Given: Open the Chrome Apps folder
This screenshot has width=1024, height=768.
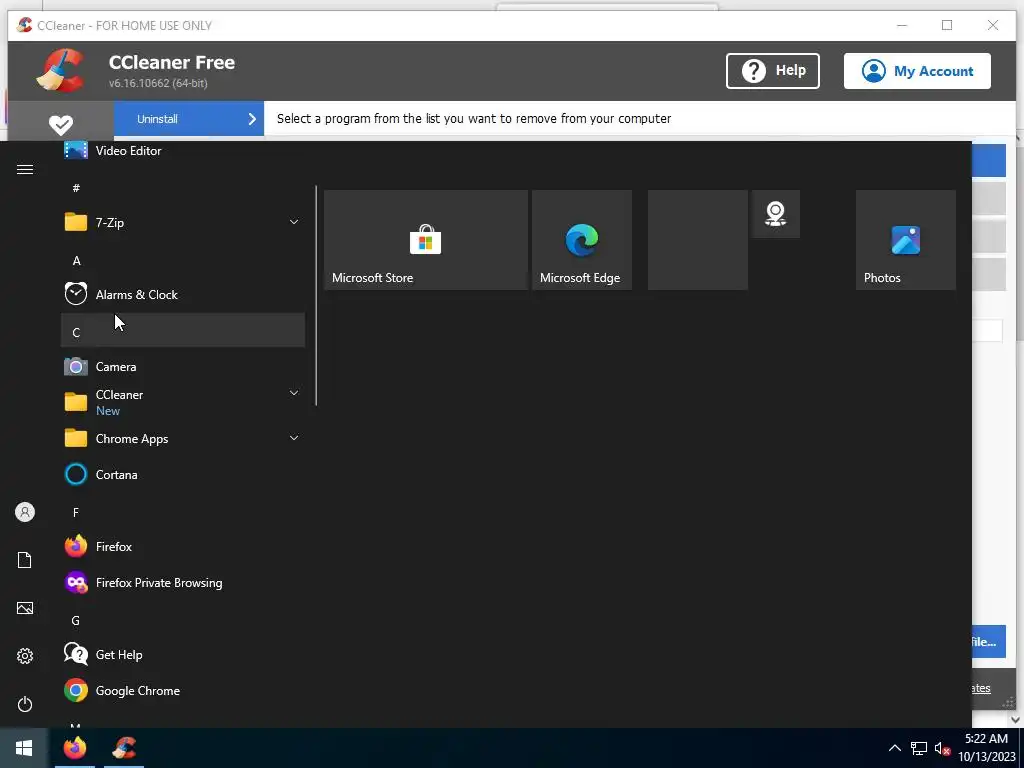Looking at the screenshot, I should point(183,438).
